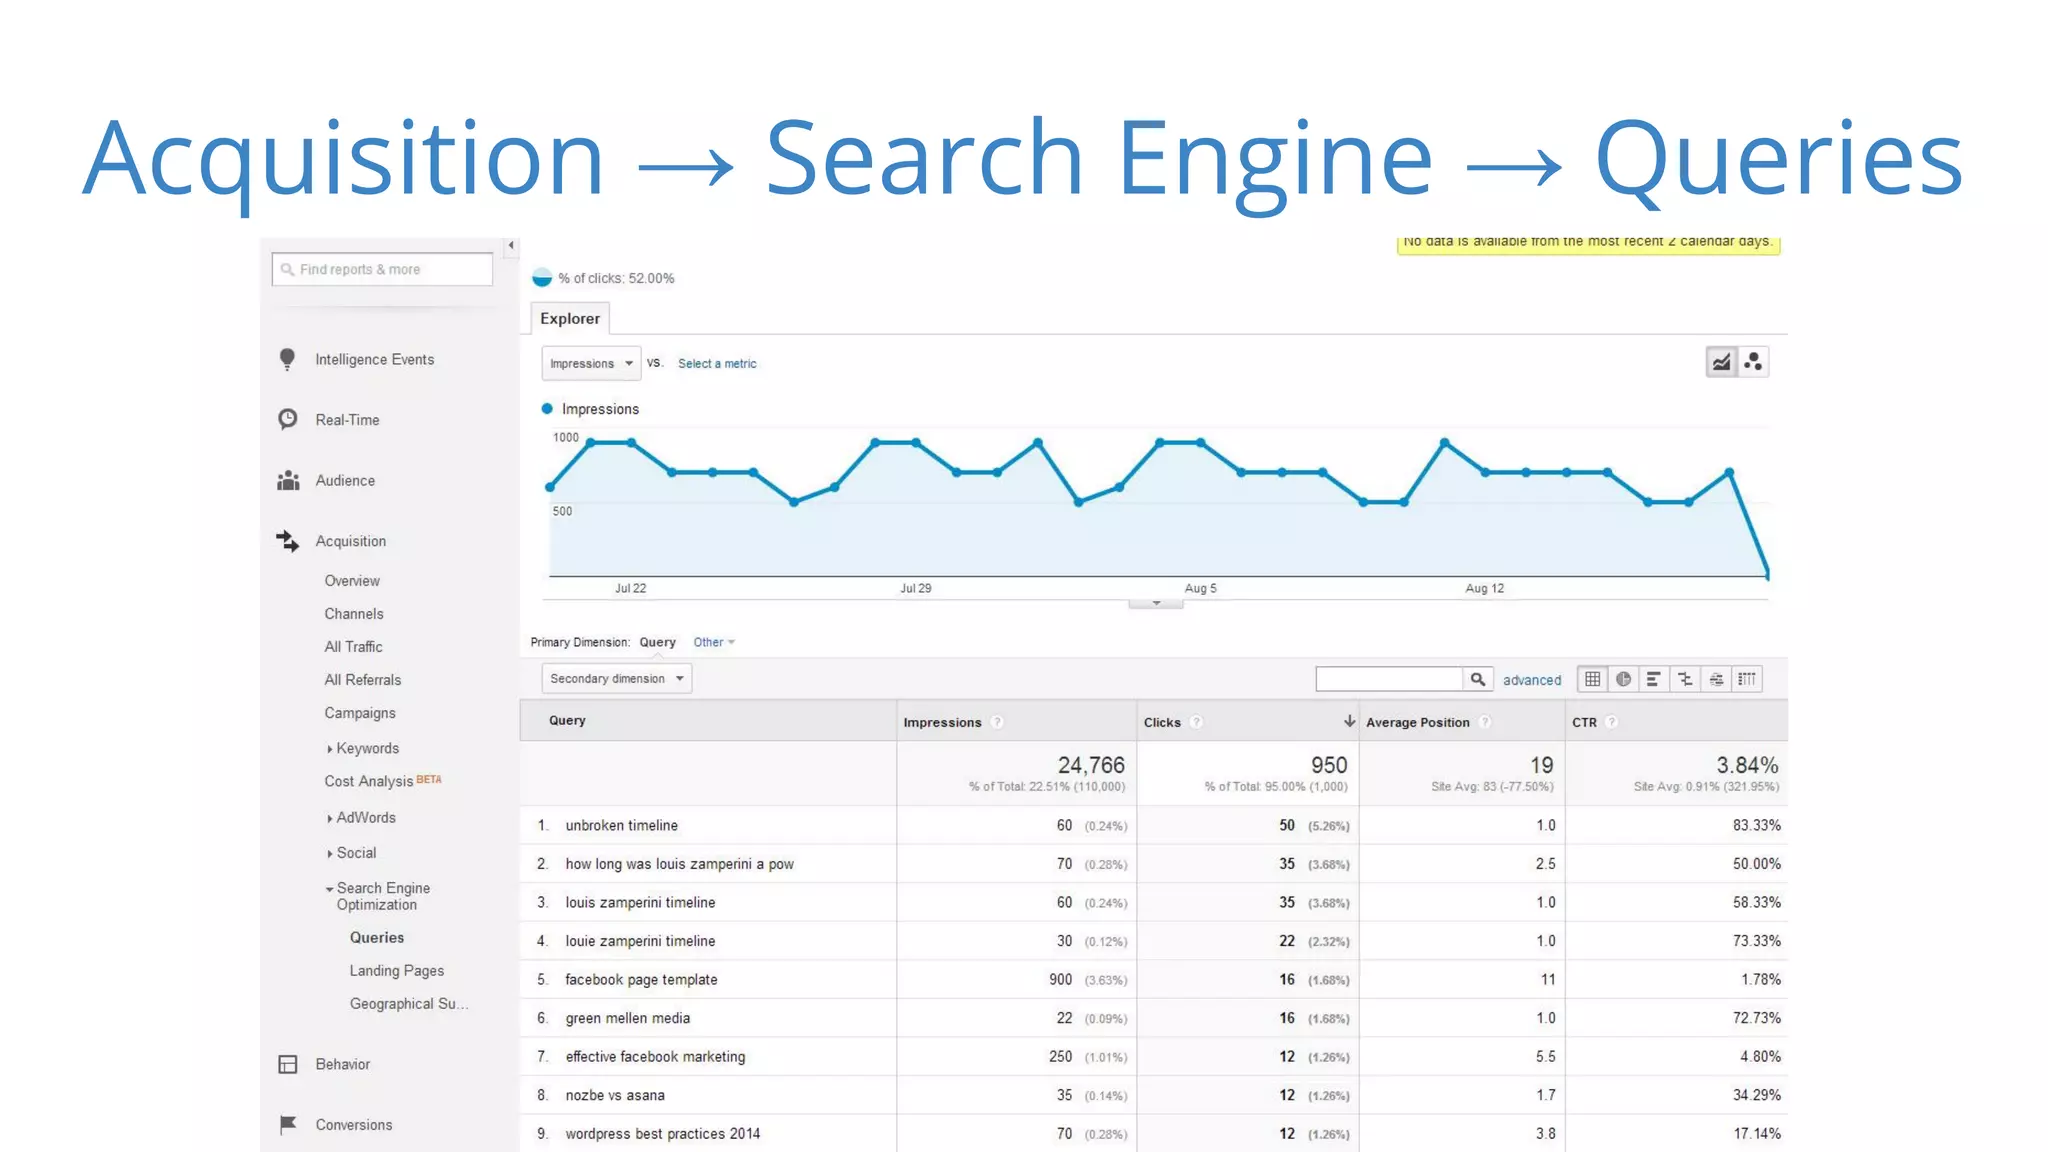
Task: Click the Behavior panel icon
Action: [x=288, y=1064]
